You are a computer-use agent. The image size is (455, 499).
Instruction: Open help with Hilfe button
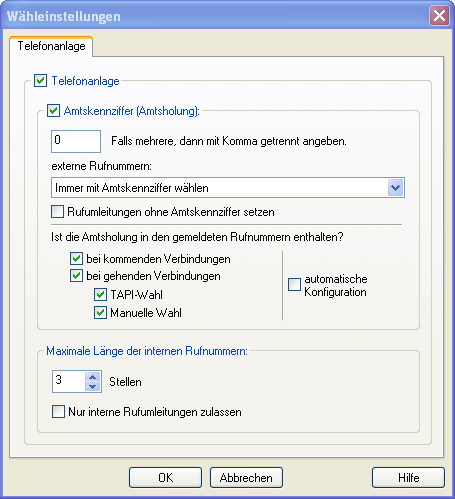408,478
